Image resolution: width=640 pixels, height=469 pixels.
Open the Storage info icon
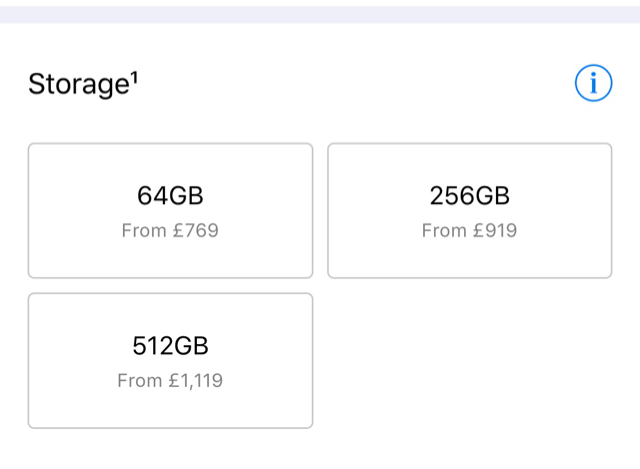593,83
